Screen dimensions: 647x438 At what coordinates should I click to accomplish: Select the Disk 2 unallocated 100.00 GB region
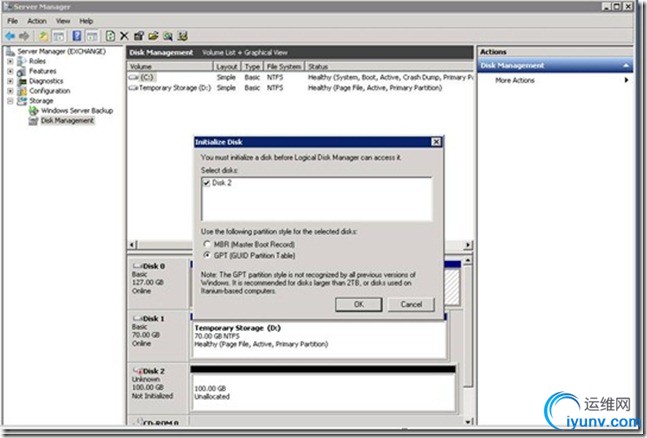click(x=323, y=391)
